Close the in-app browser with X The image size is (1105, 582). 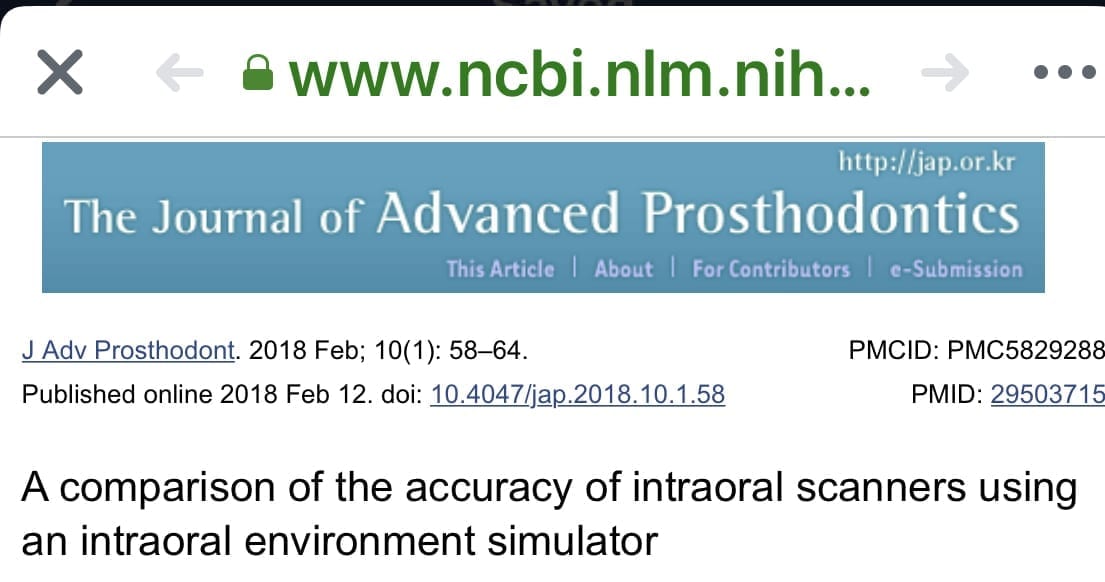(x=59, y=73)
